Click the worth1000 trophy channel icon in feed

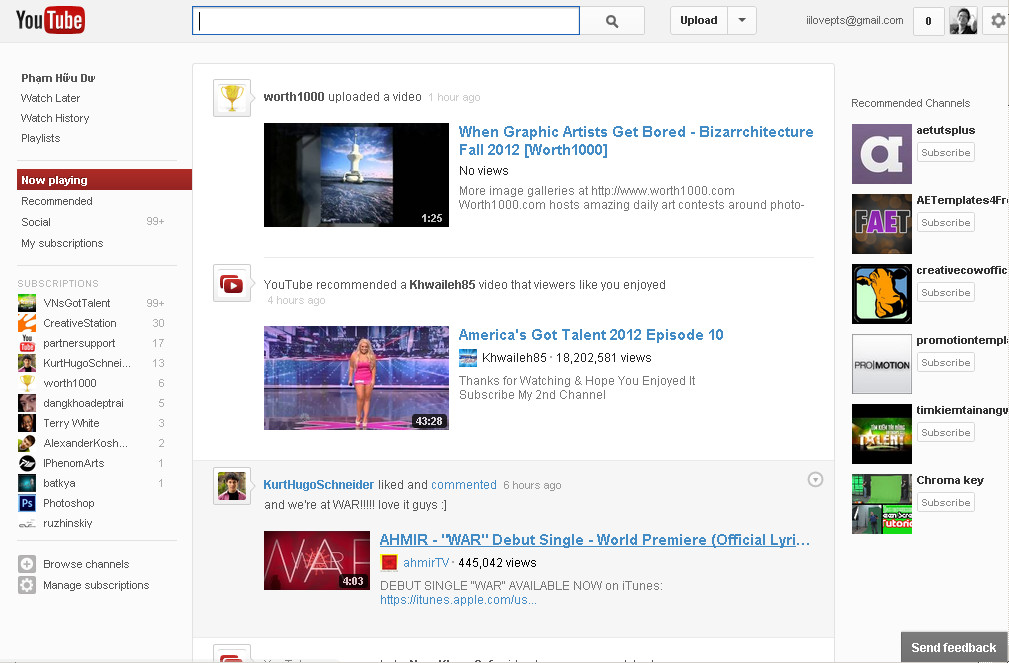(x=232, y=98)
